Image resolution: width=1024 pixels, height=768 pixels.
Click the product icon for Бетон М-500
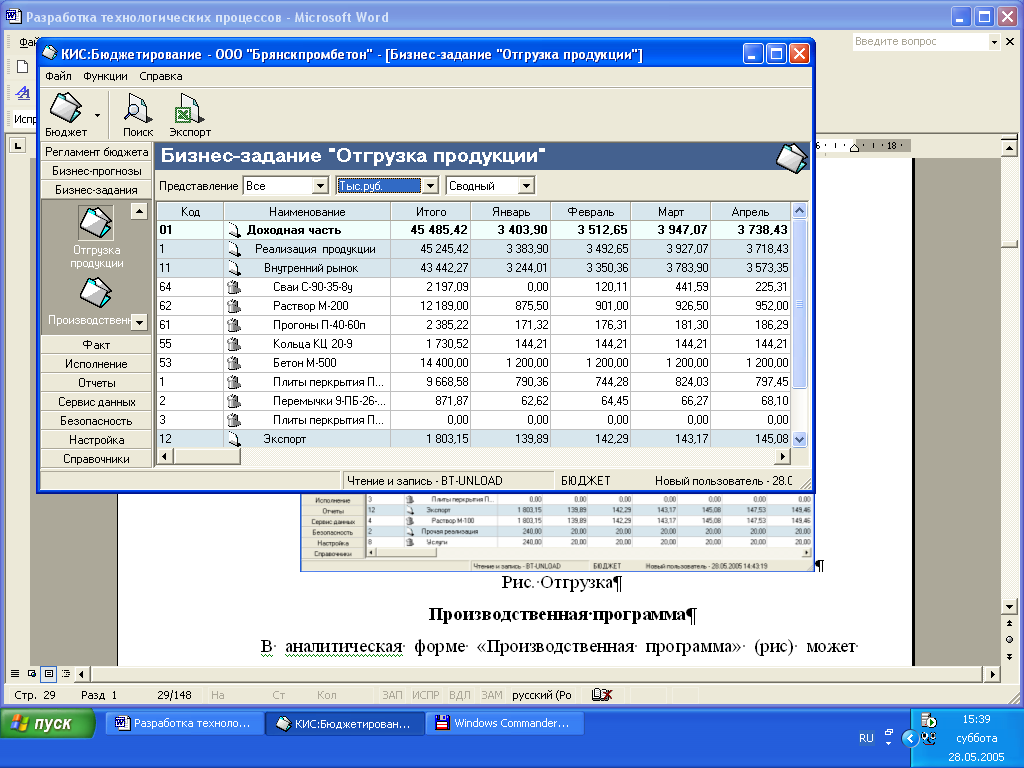coord(234,363)
